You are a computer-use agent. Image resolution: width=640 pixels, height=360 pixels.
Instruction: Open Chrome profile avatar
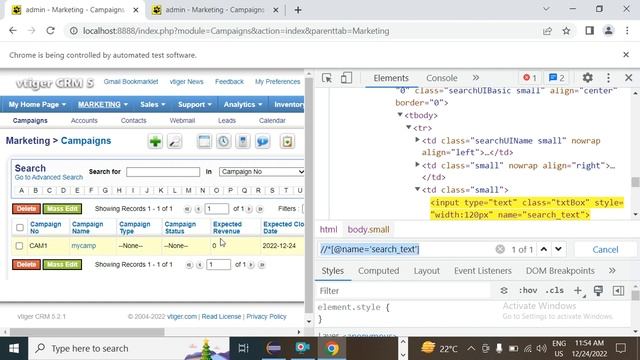(x=608, y=31)
